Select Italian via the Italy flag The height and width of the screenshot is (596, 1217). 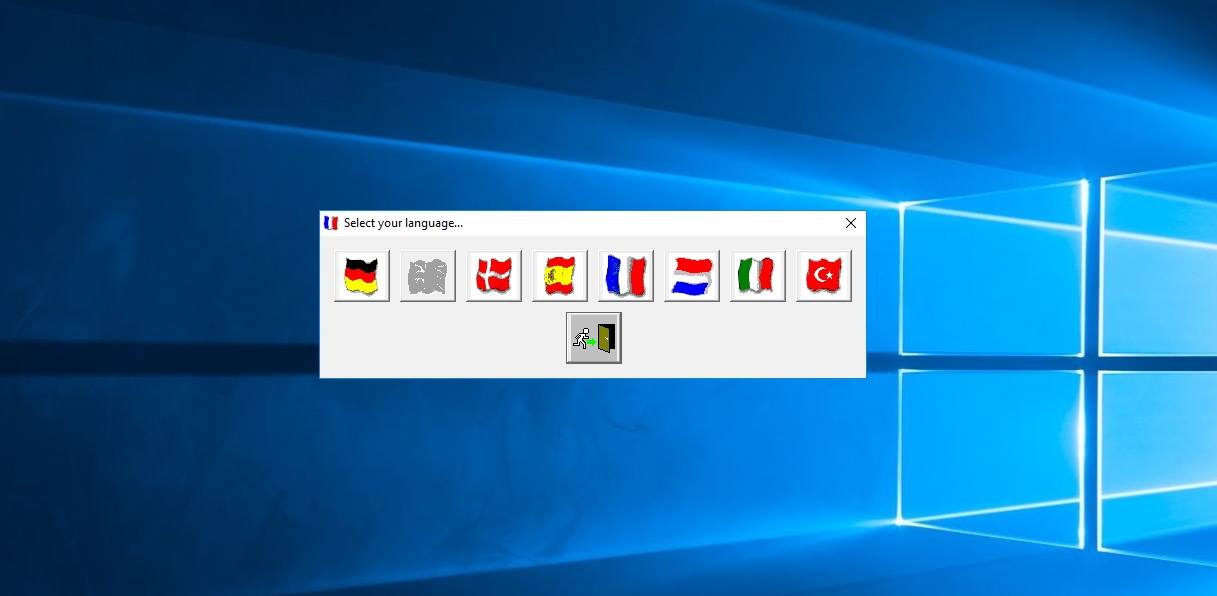[757, 275]
